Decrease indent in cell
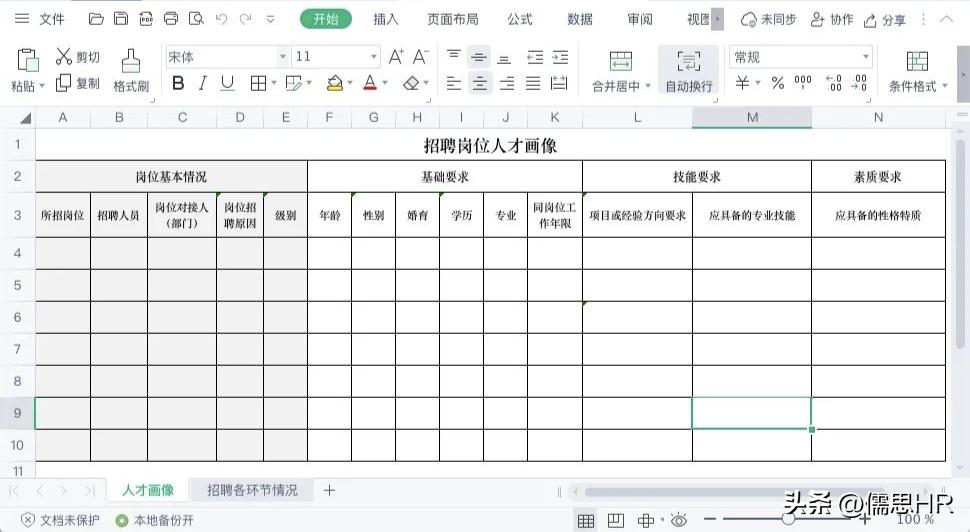Viewport: 970px width, 532px height. (x=535, y=57)
